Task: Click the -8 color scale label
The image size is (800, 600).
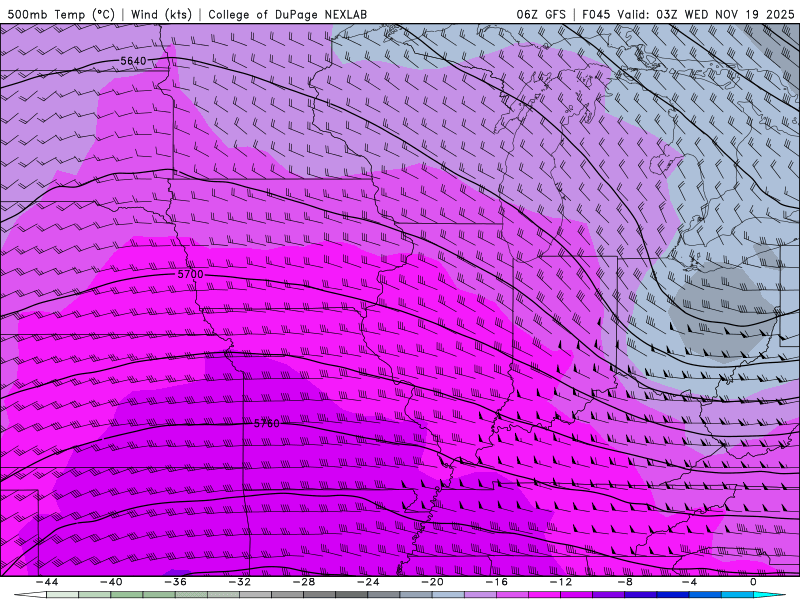Action: pyautogui.click(x=625, y=582)
